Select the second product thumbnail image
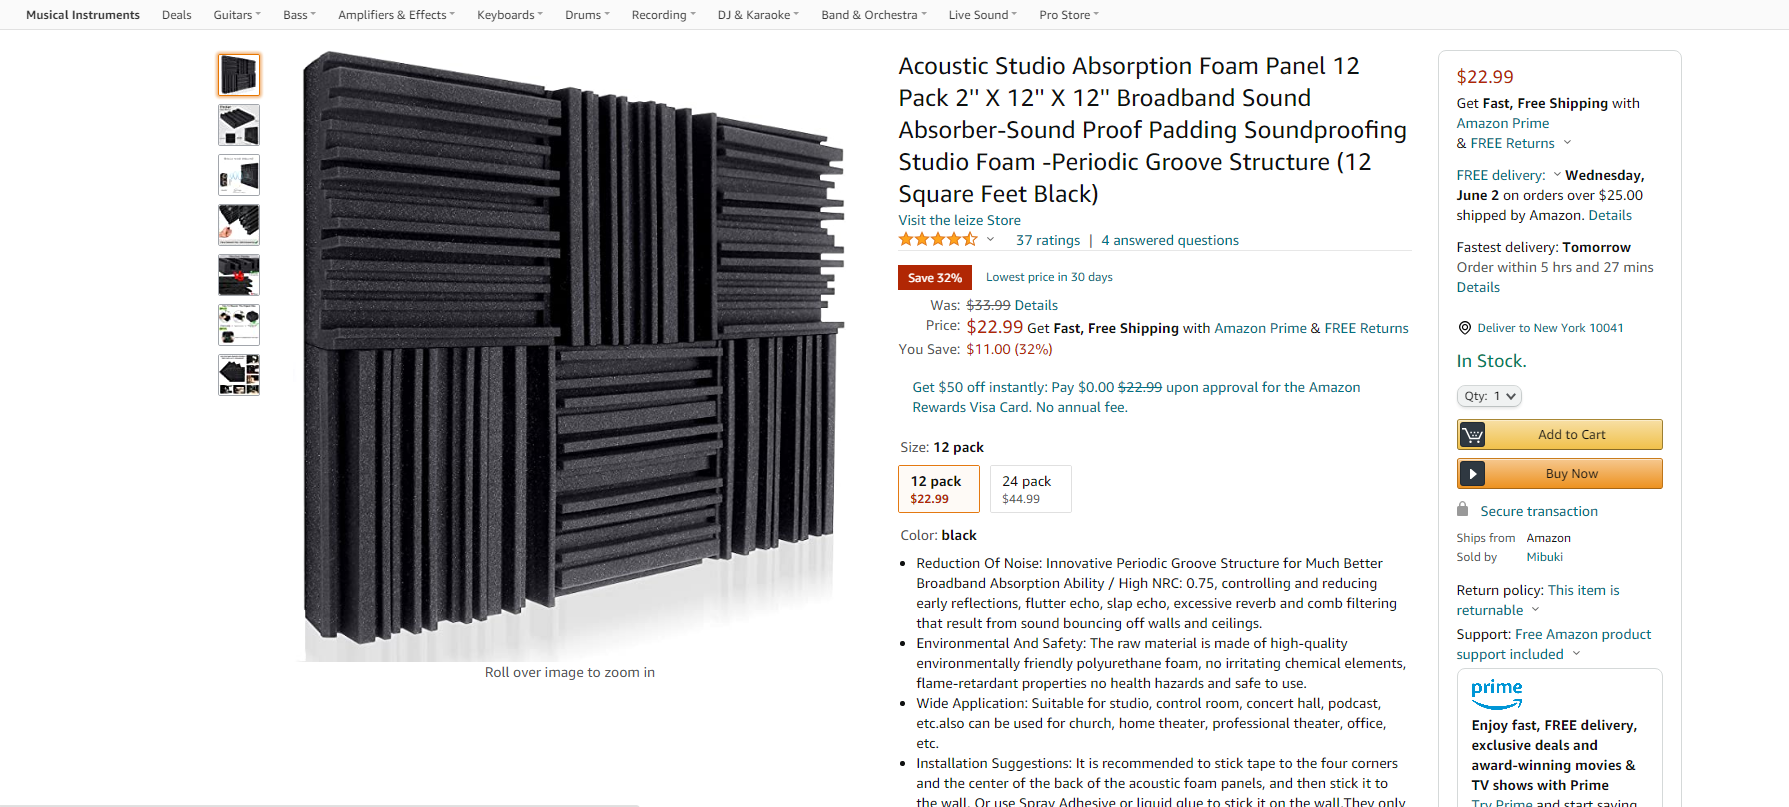Screen dimensions: 1789x807 click(x=239, y=125)
